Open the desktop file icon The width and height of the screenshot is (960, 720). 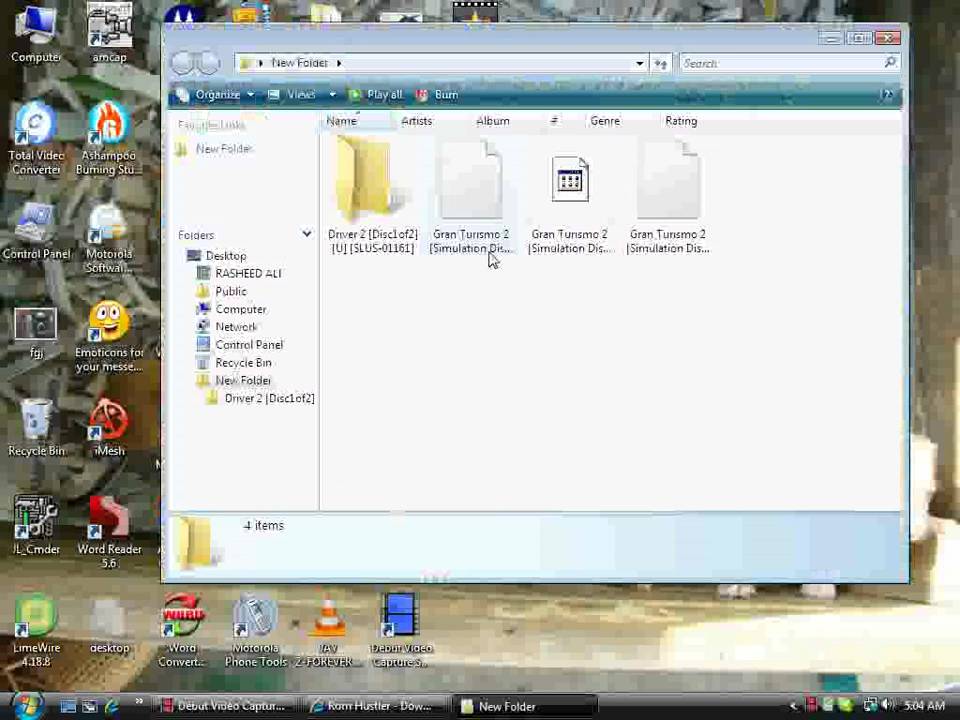coord(109,626)
